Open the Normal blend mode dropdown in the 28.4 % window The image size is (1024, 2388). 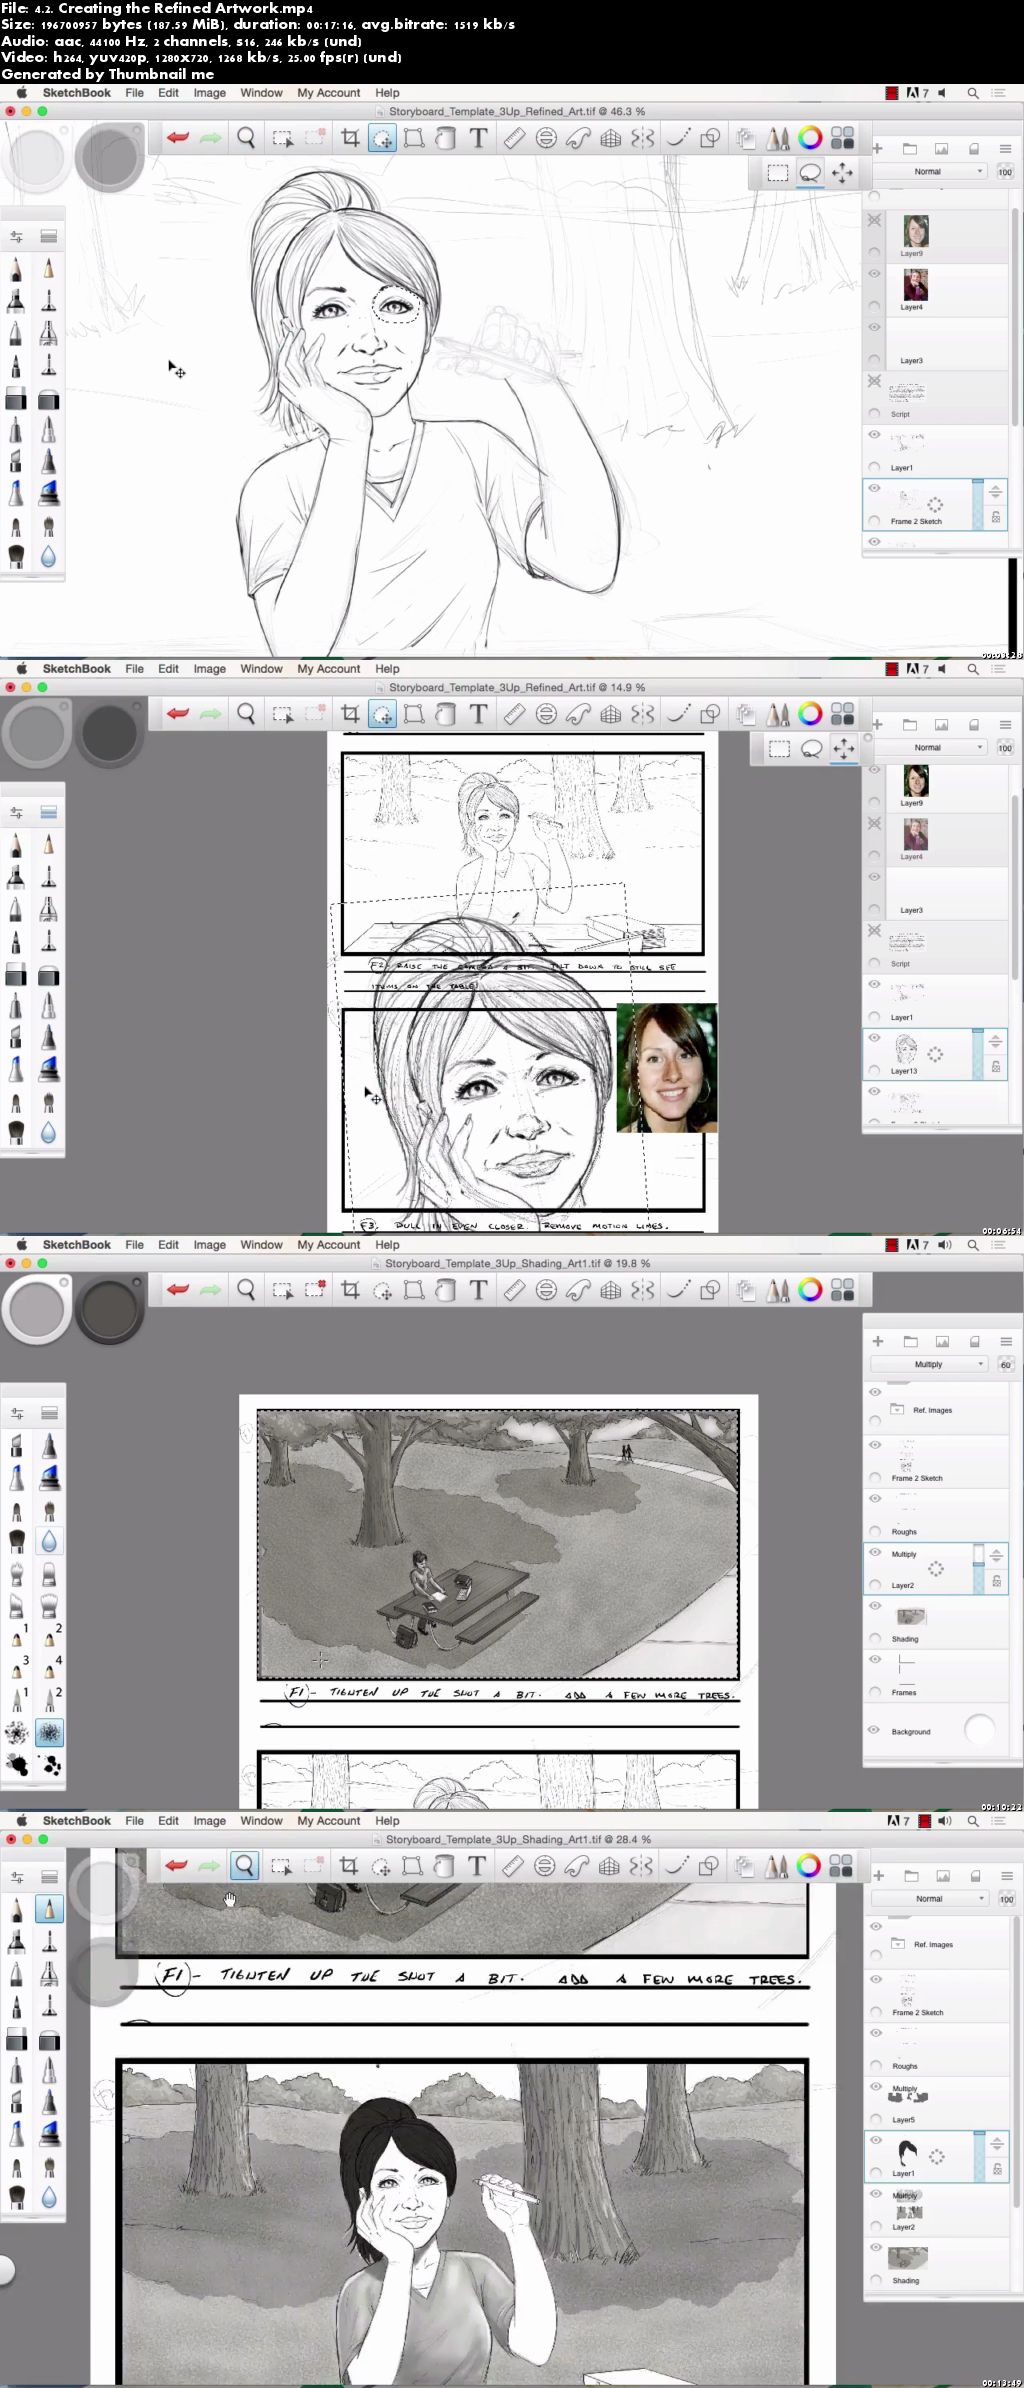[x=930, y=1898]
